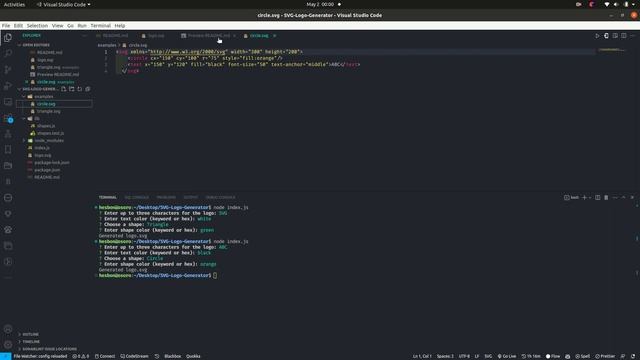Open the Search view in activity bar
This screenshot has height=360, width=640.
8,53
